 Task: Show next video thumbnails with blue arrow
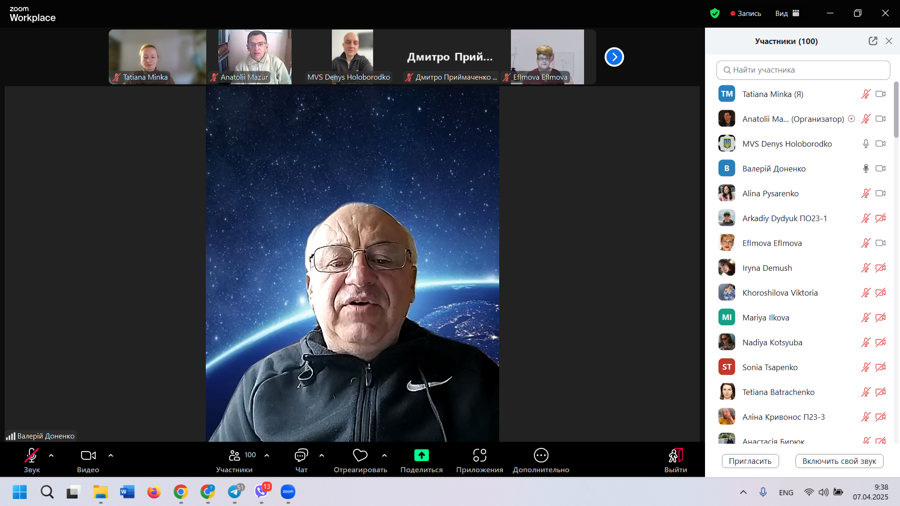[614, 57]
